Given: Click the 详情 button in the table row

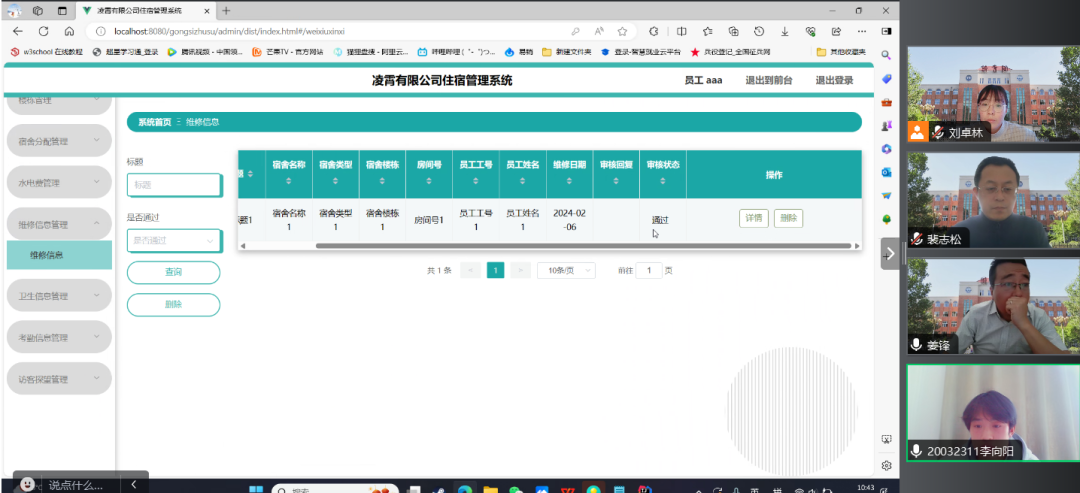Looking at the screenshot, I should [x=753, y=218].
